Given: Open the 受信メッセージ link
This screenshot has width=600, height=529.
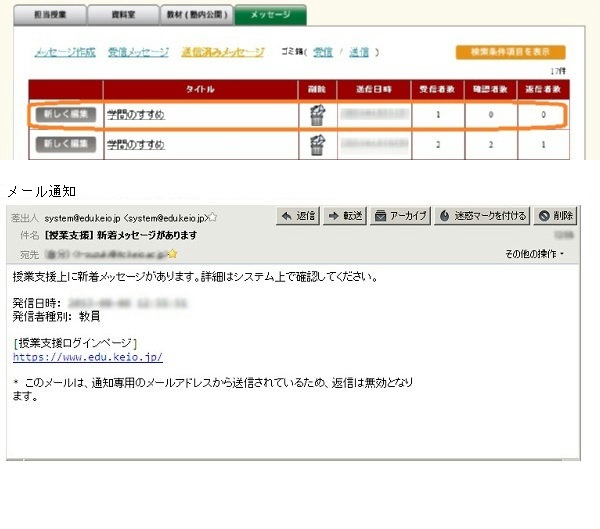Looking at the screenshot, I should 139,52.
